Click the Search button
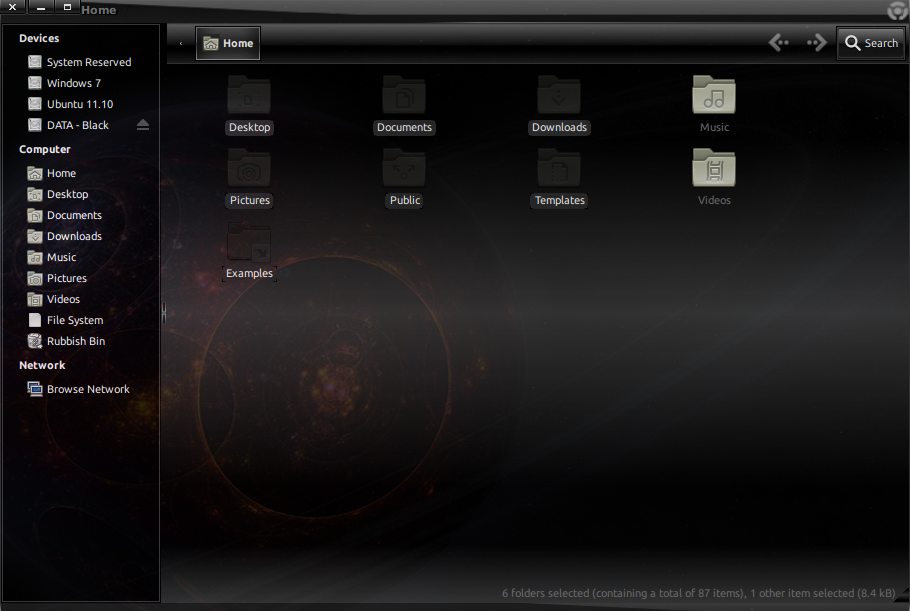This screenshot has height=611, width=910. pyautogui.click(x=871, y=43)
